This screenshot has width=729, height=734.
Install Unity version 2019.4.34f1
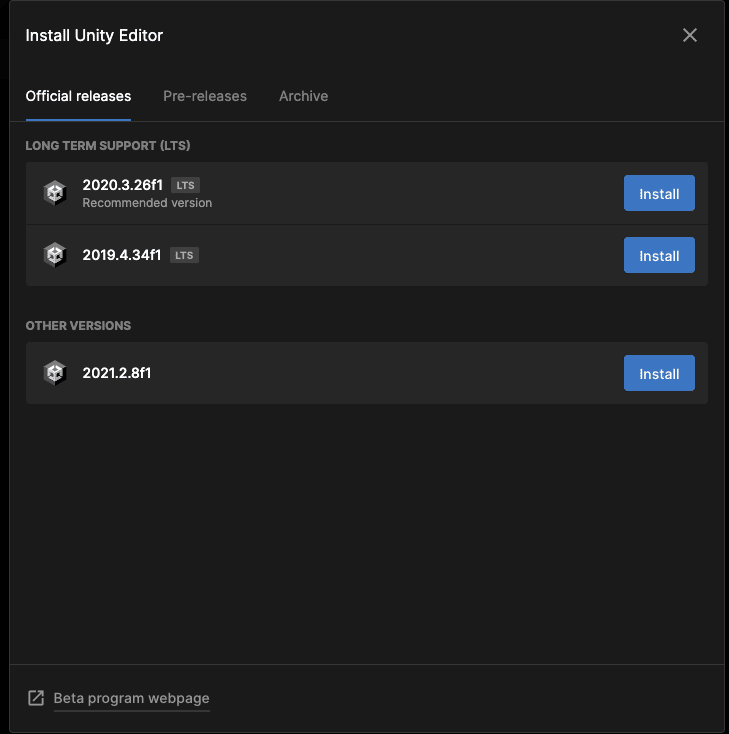[659, 256]
